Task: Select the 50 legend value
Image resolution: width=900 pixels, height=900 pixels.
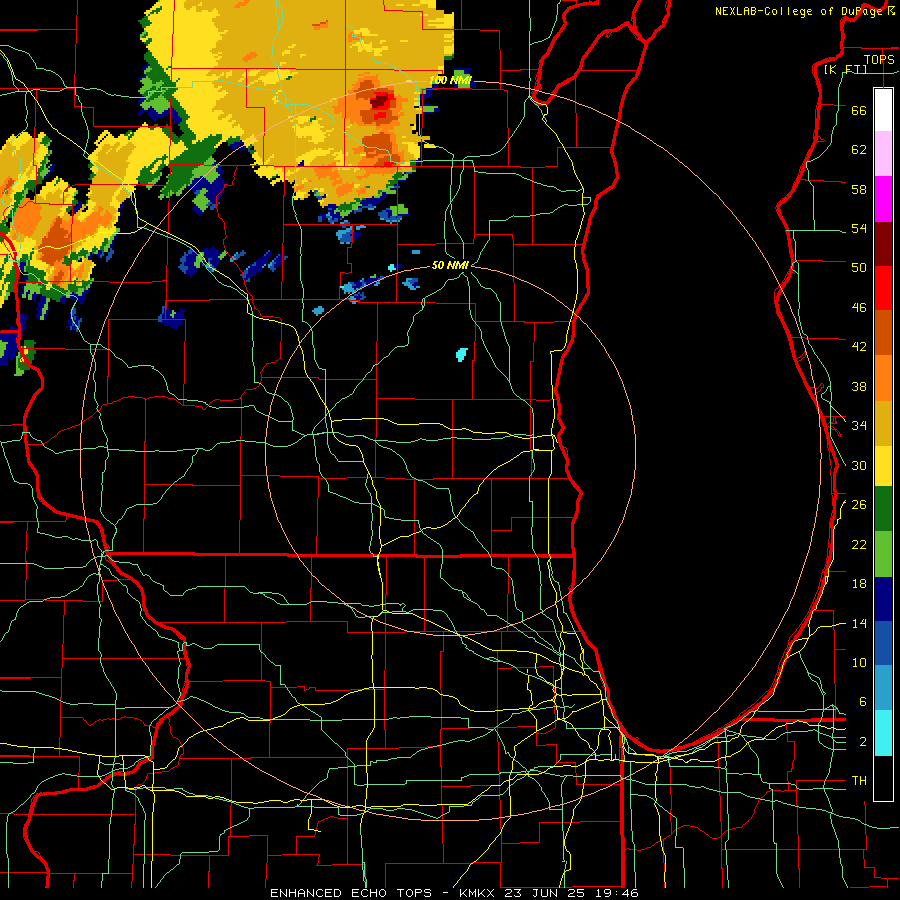Action: [859, 267]
